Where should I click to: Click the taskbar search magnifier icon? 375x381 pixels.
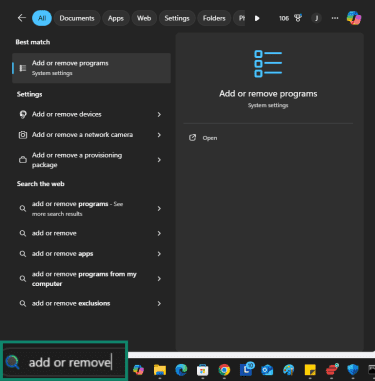click(x=13, y=362)
